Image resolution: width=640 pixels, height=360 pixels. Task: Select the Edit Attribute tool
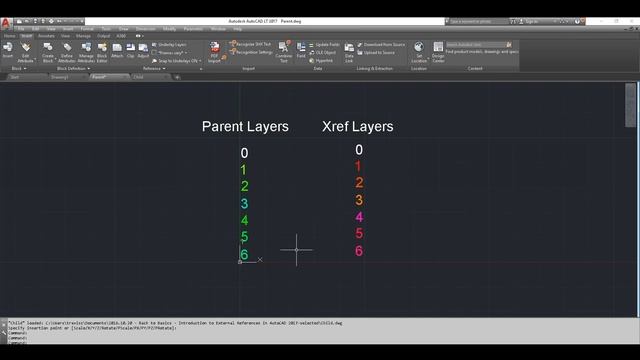[x=25, y=52]
